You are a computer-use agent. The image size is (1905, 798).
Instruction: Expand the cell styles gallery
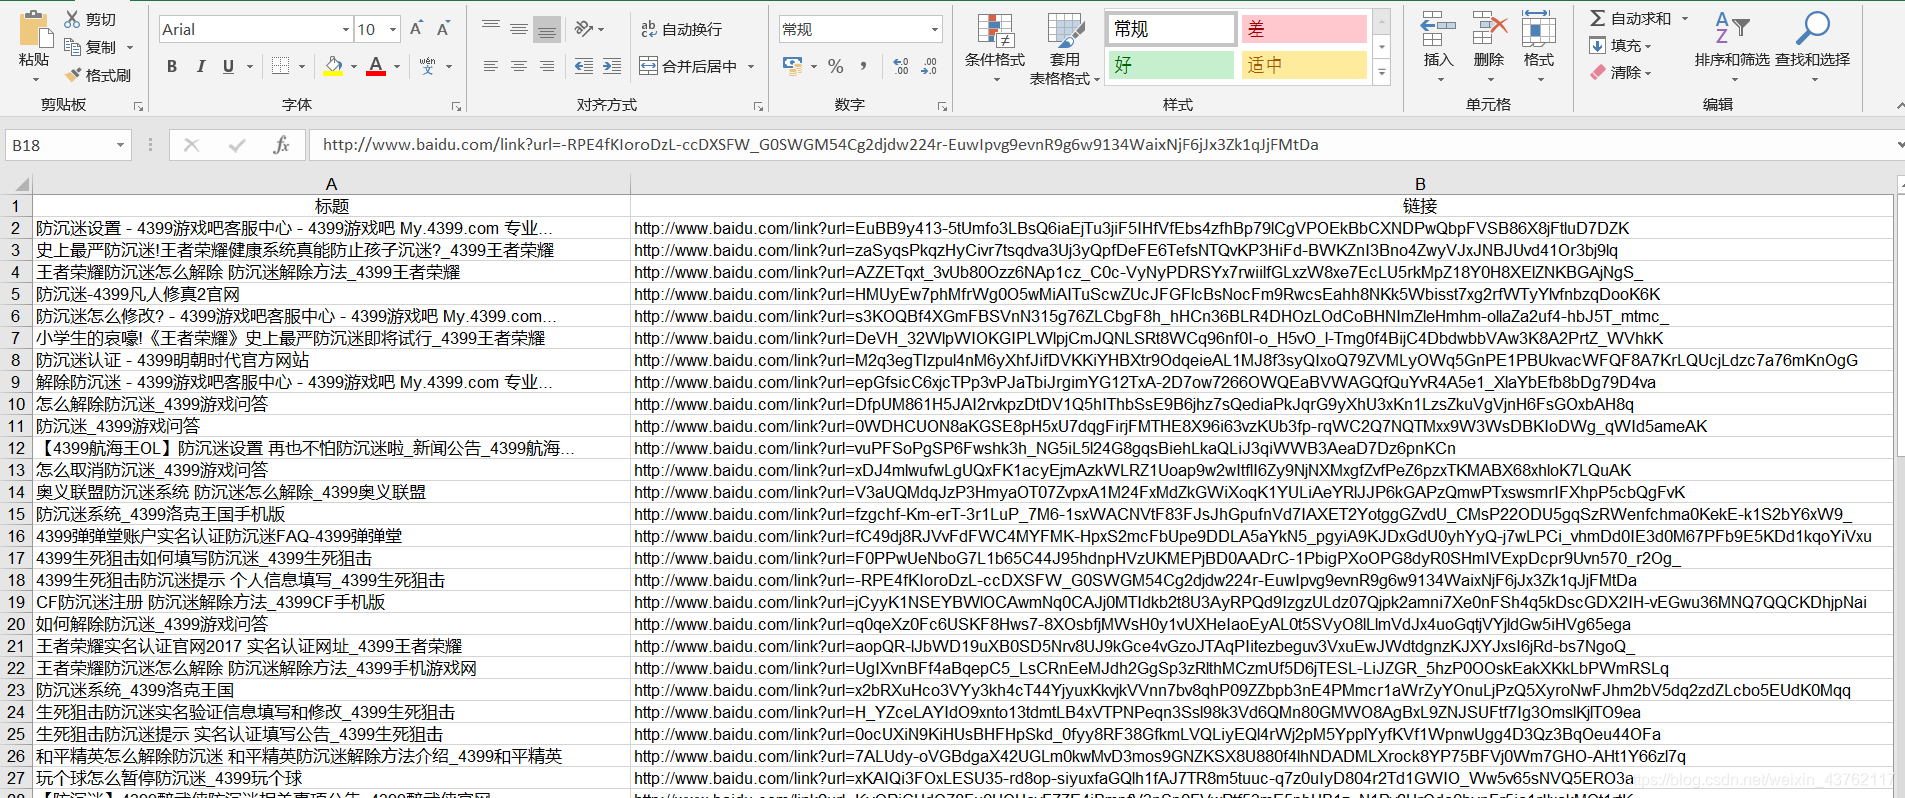(x=1382, y=72)
